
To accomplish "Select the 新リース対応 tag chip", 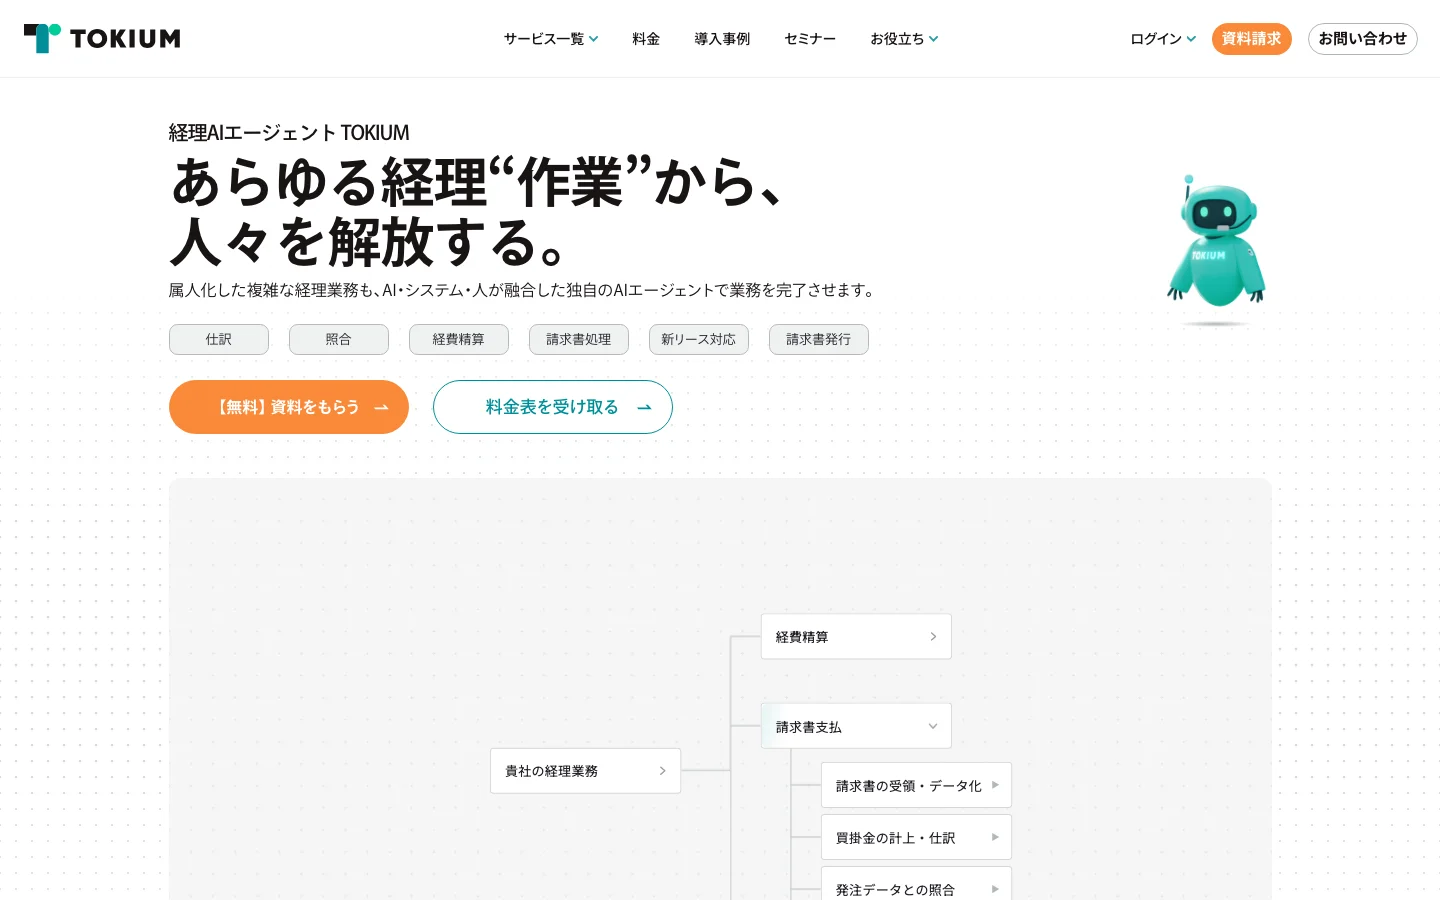I will tap(699, 339).
